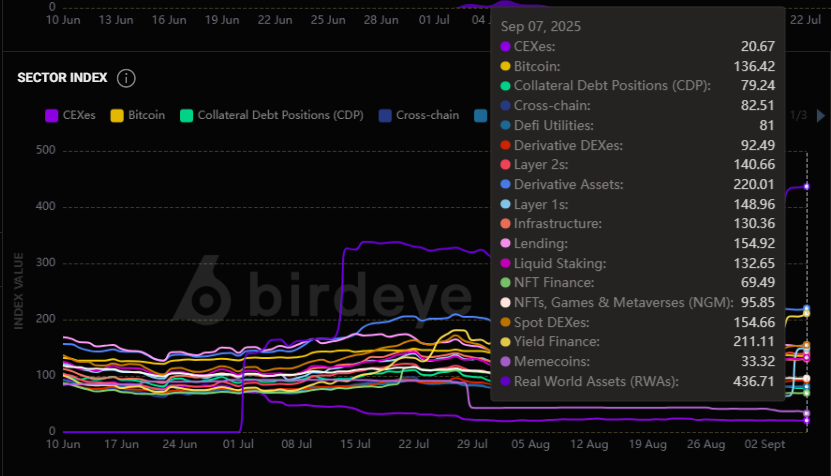Click the INDEX VALUE axis title
The width and height of the screenshot is (831, 476).
click(x=19, y=291)
